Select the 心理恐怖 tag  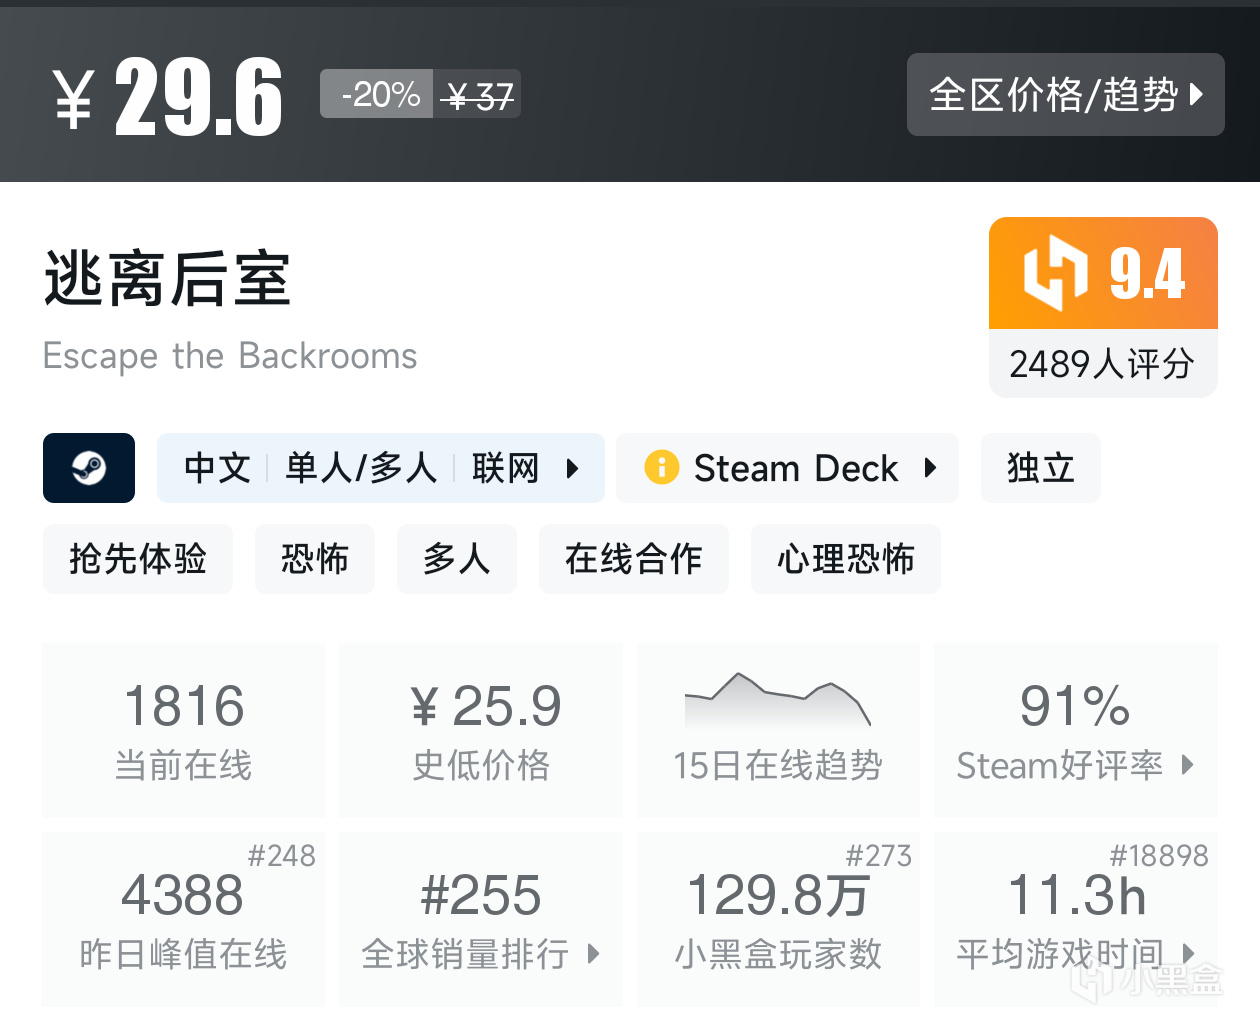pos(846,559)
